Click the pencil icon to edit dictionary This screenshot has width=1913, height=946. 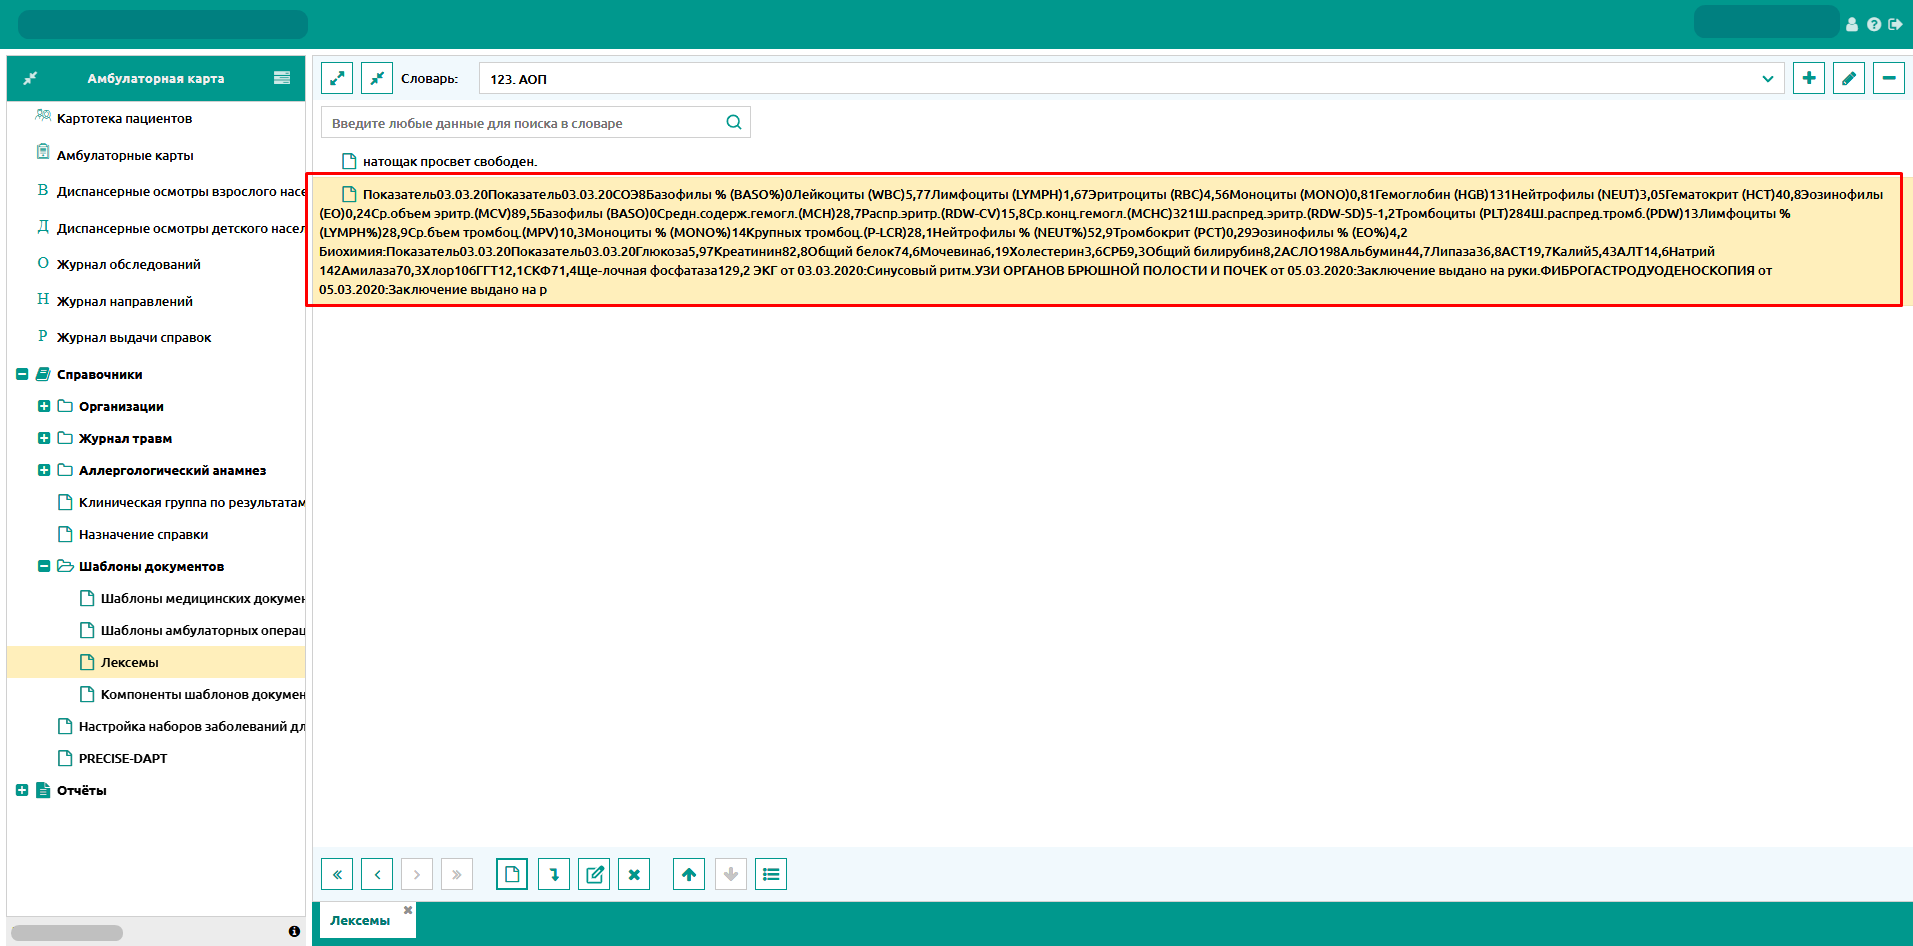click(x=1848, y=78)
